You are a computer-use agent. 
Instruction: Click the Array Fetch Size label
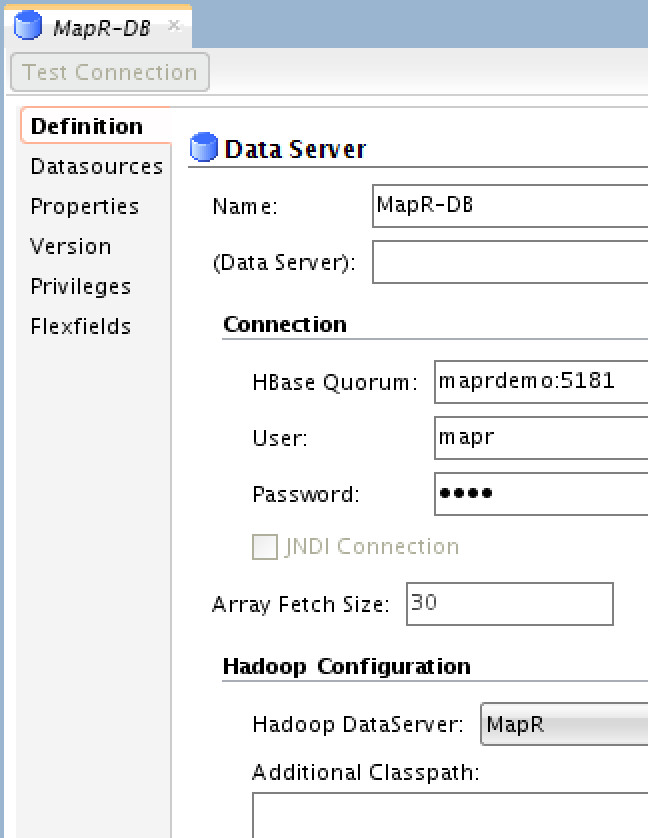coord(301,604)
